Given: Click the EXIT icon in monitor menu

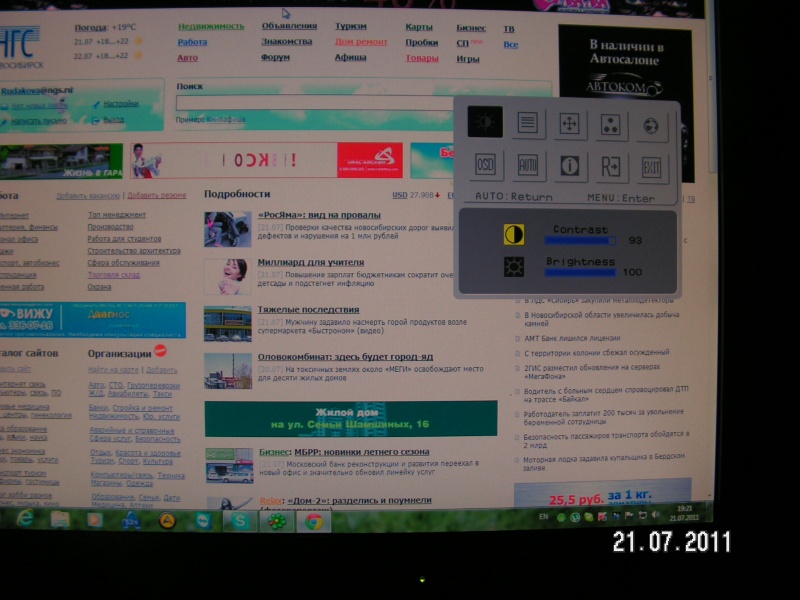Looking at the screenshot, I should (652, 167).
